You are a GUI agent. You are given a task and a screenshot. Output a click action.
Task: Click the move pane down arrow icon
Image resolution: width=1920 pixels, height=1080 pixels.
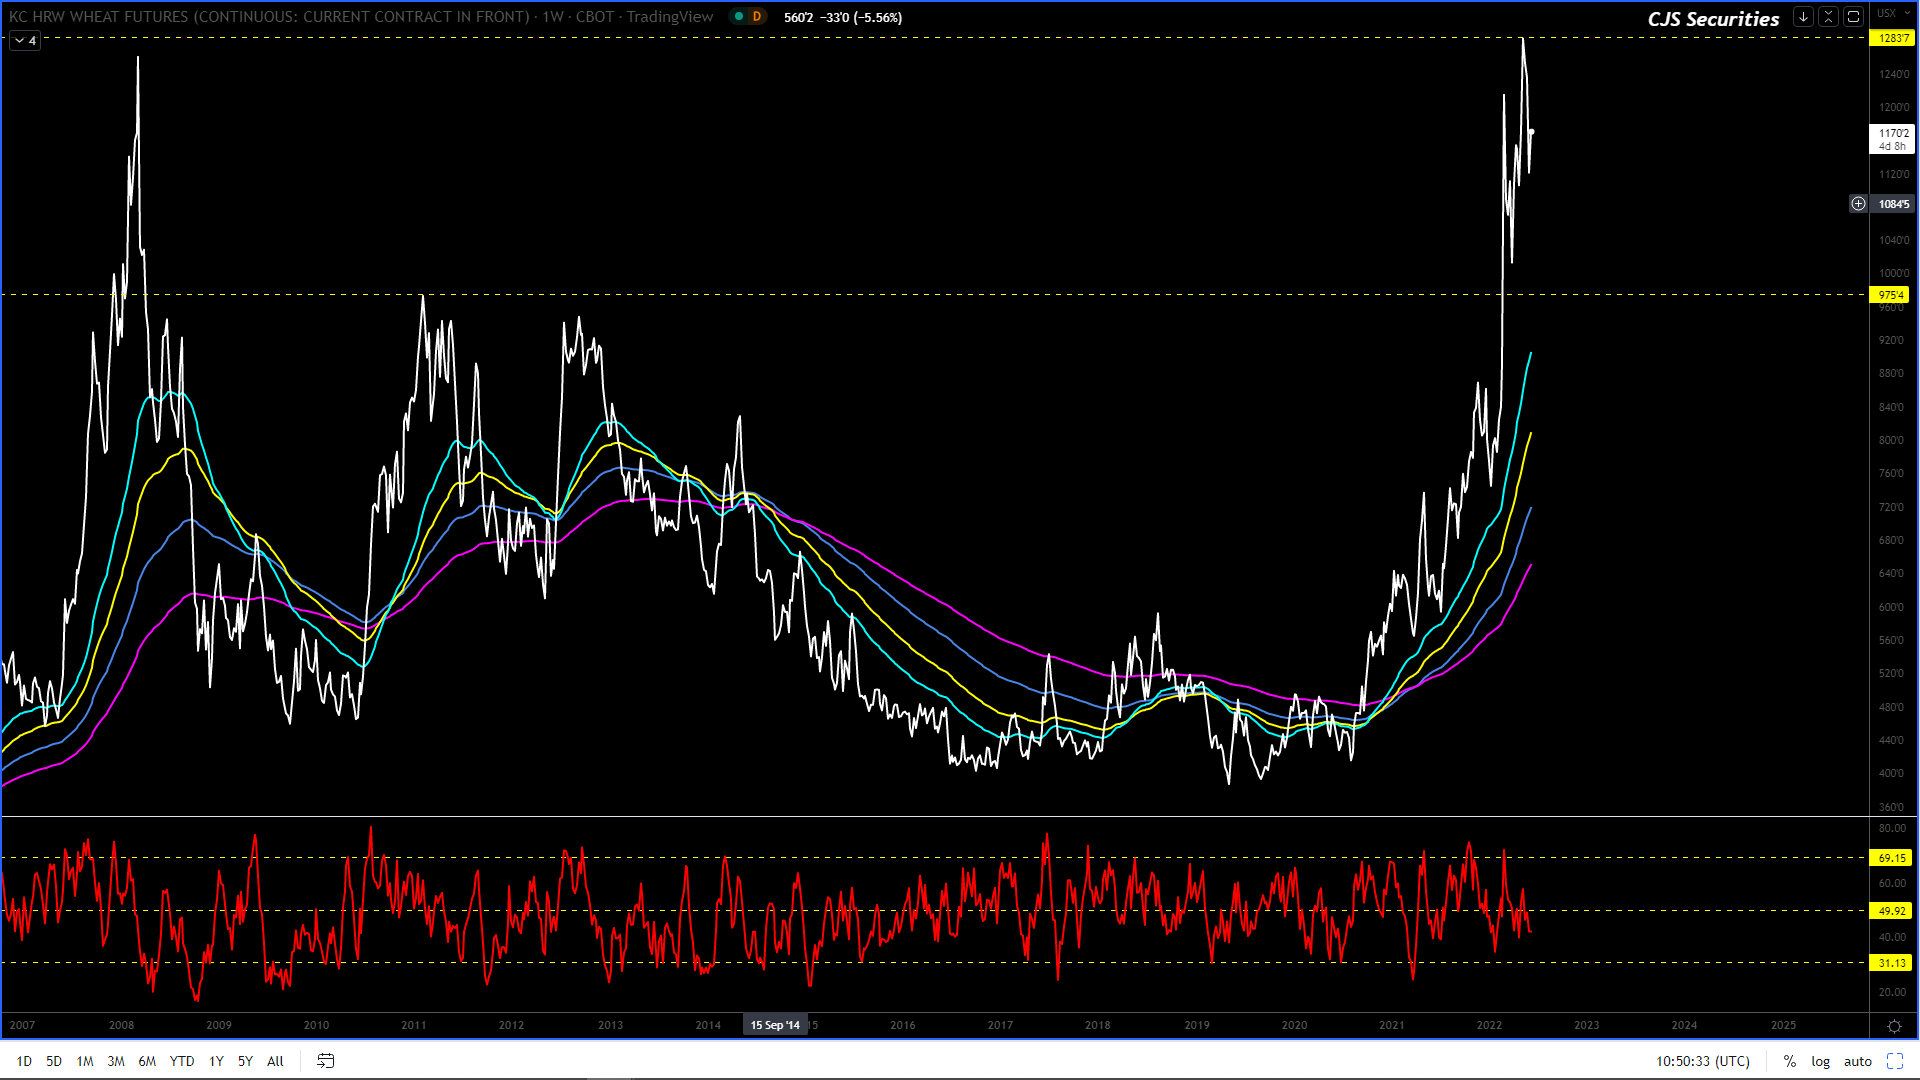[x=1803, y=17]
